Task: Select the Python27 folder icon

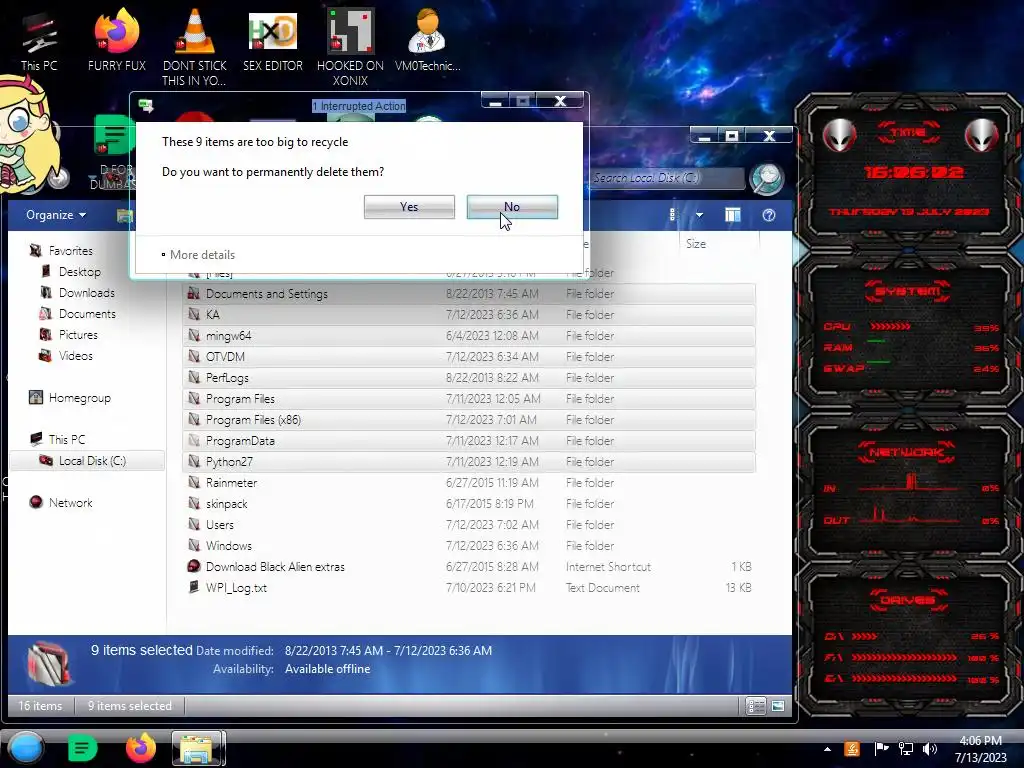Action: 194,461
